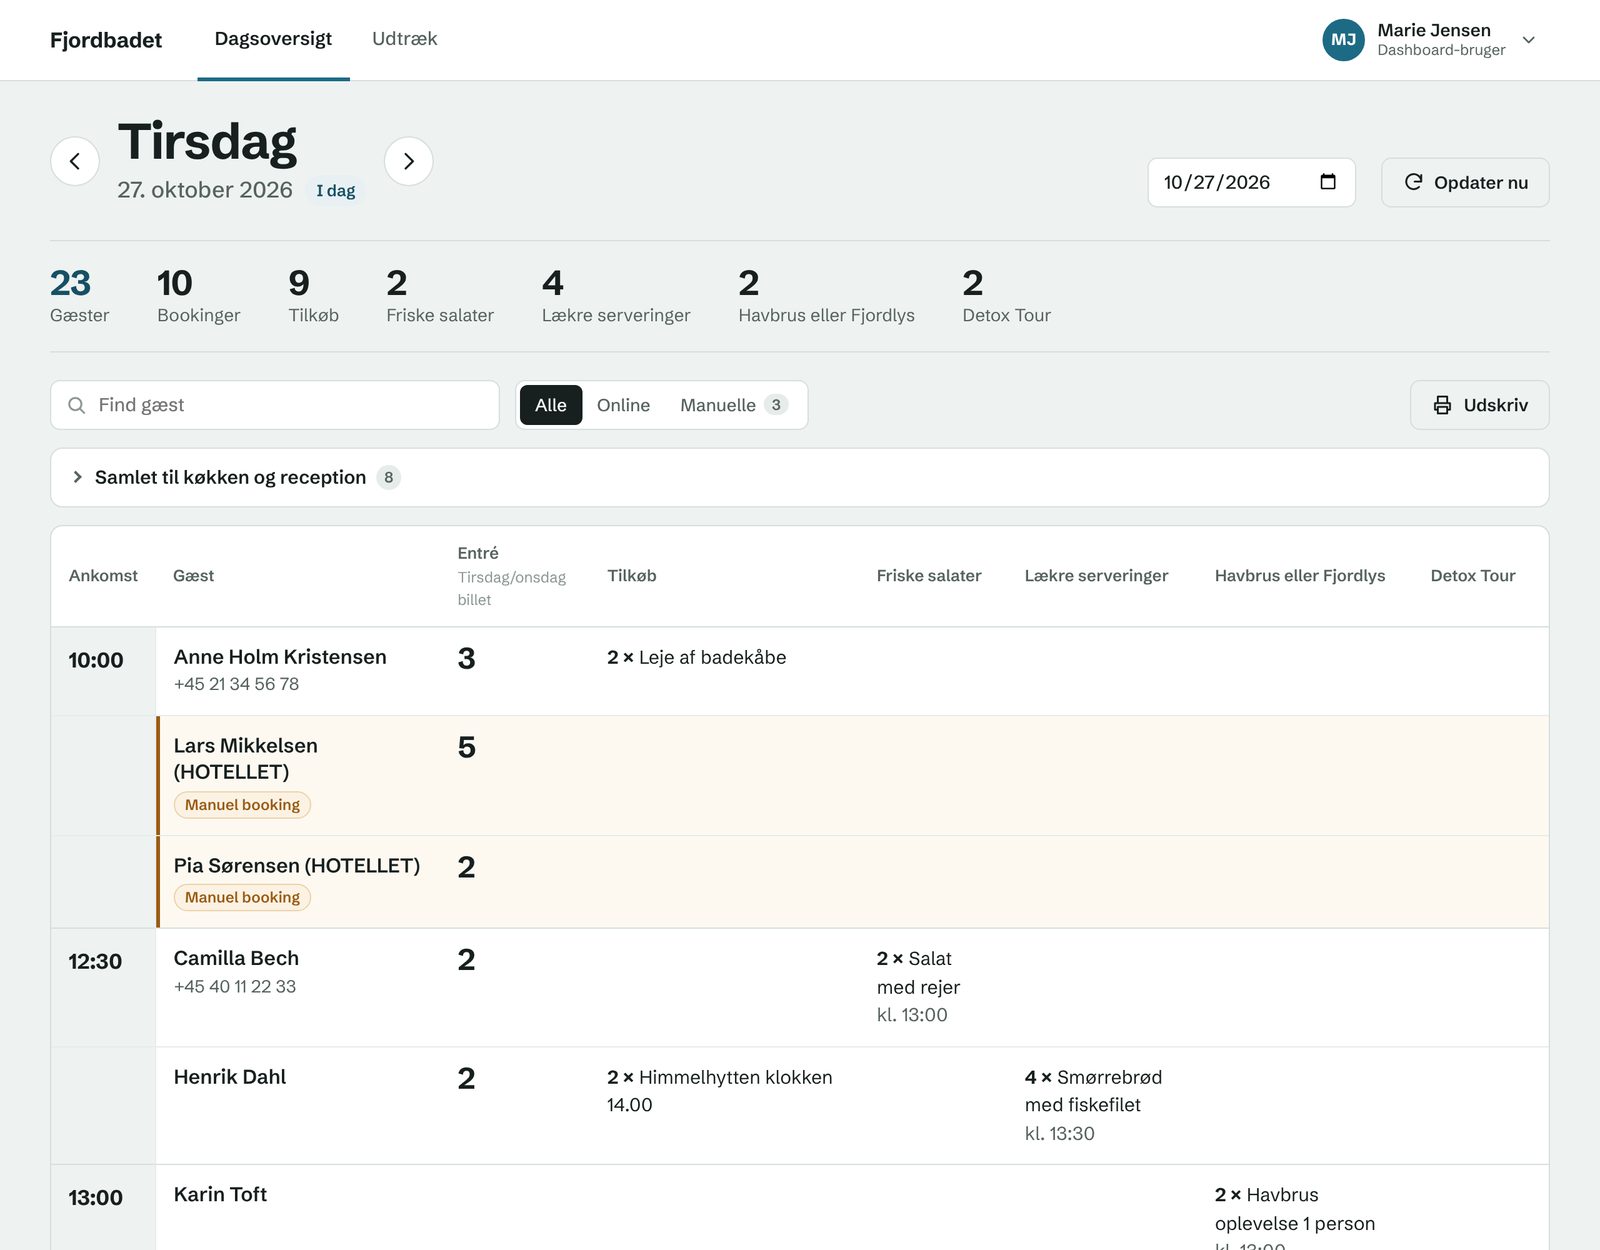Click the 10 Bookinger stat
Viewport: 1600px width, 1250px height.
click(198, 295)
